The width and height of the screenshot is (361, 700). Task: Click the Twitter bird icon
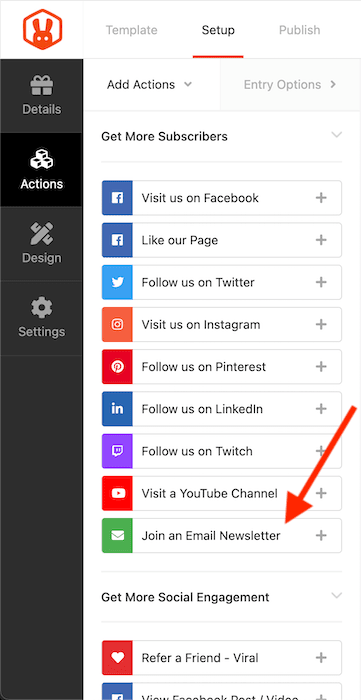[117, 282]
